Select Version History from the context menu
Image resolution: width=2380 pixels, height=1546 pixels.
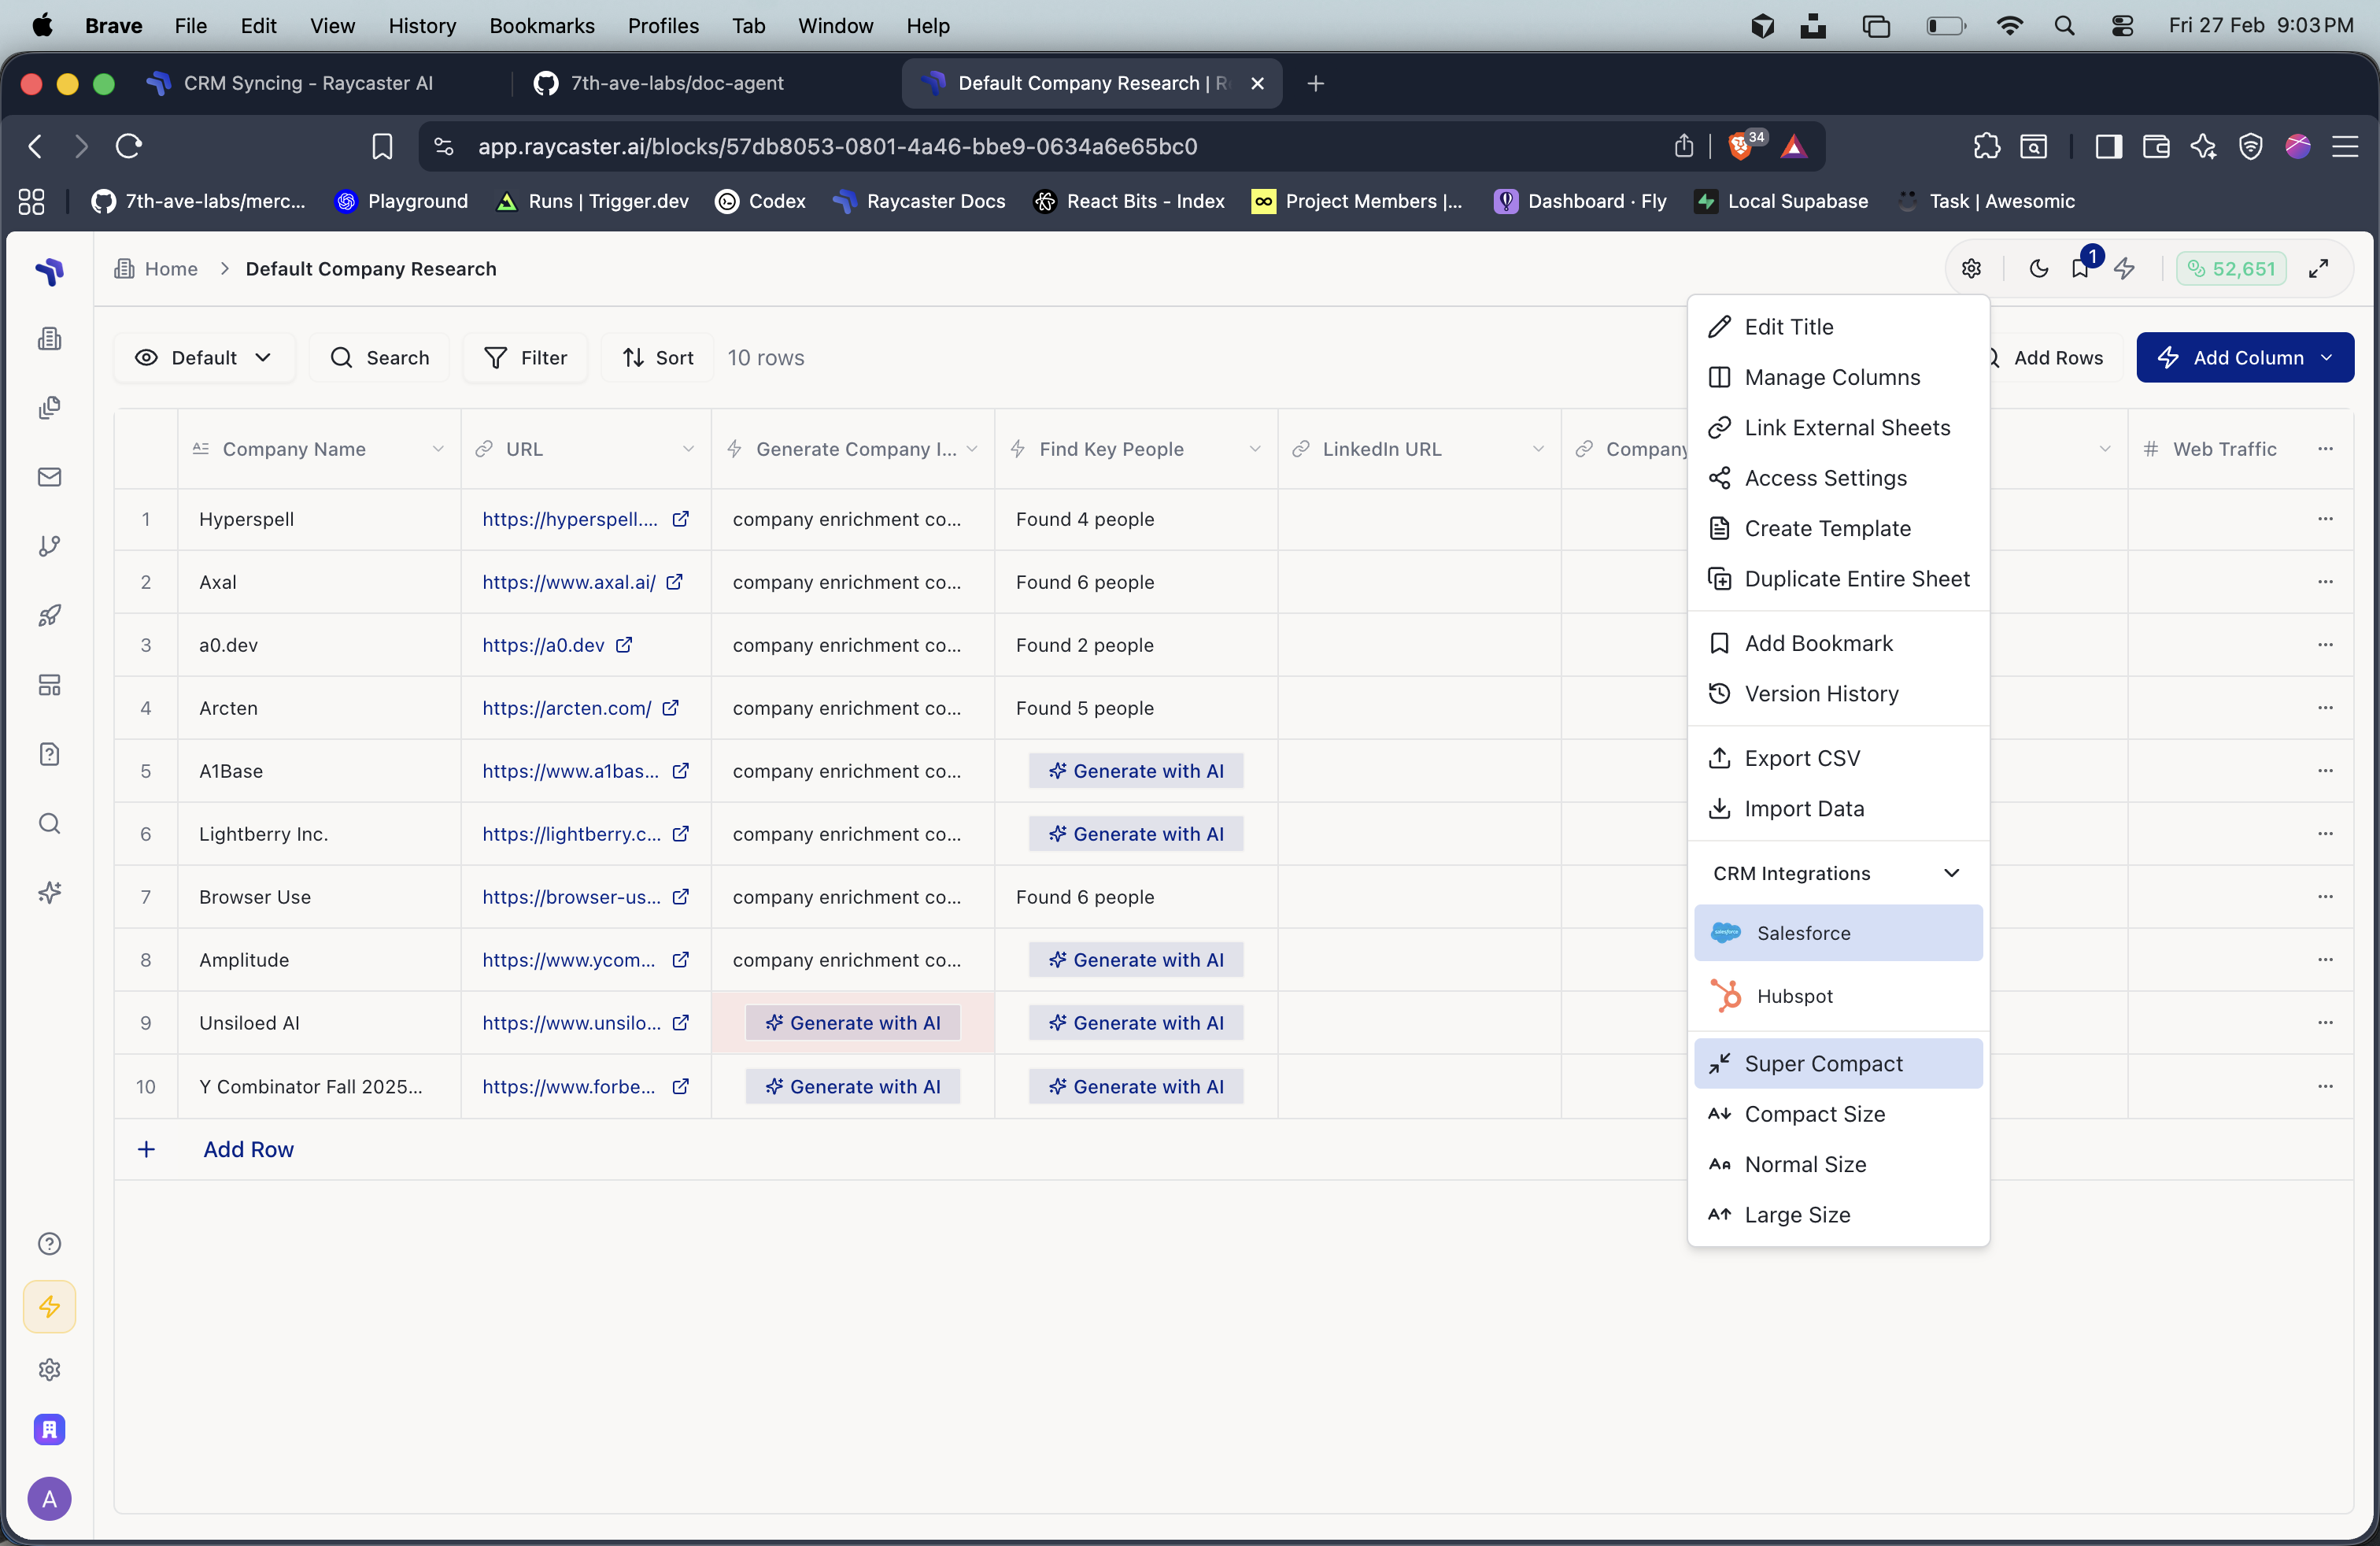[1821, 693]
